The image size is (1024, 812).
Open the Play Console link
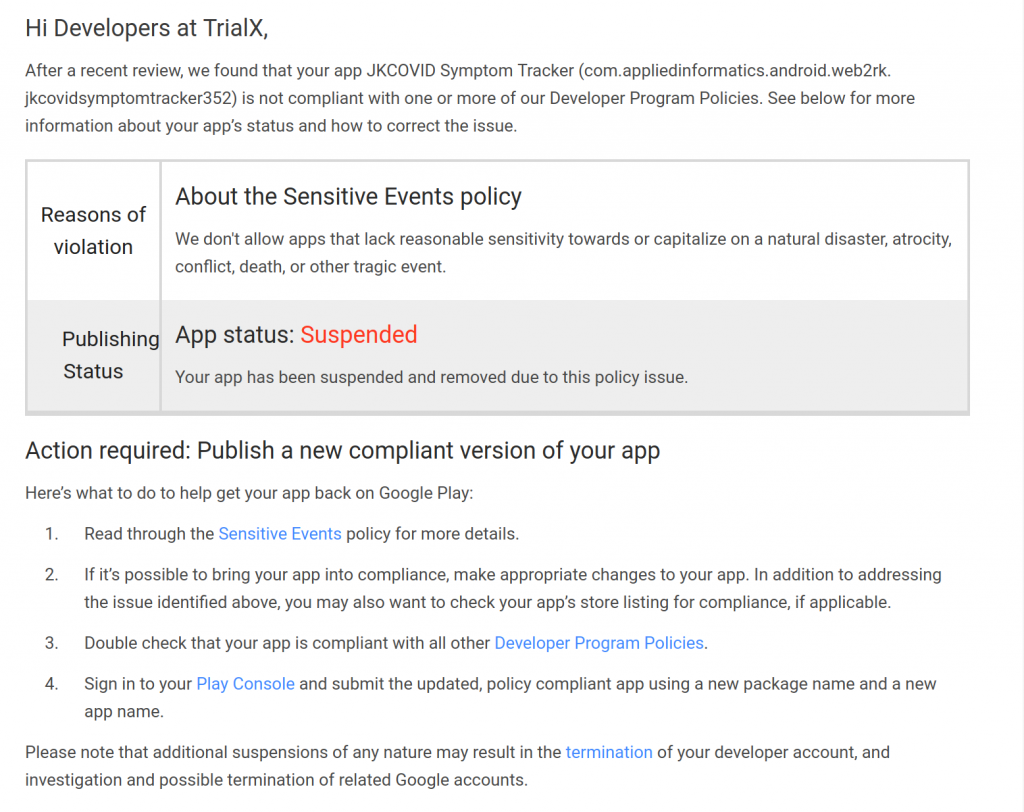click(x=245, y=684)
